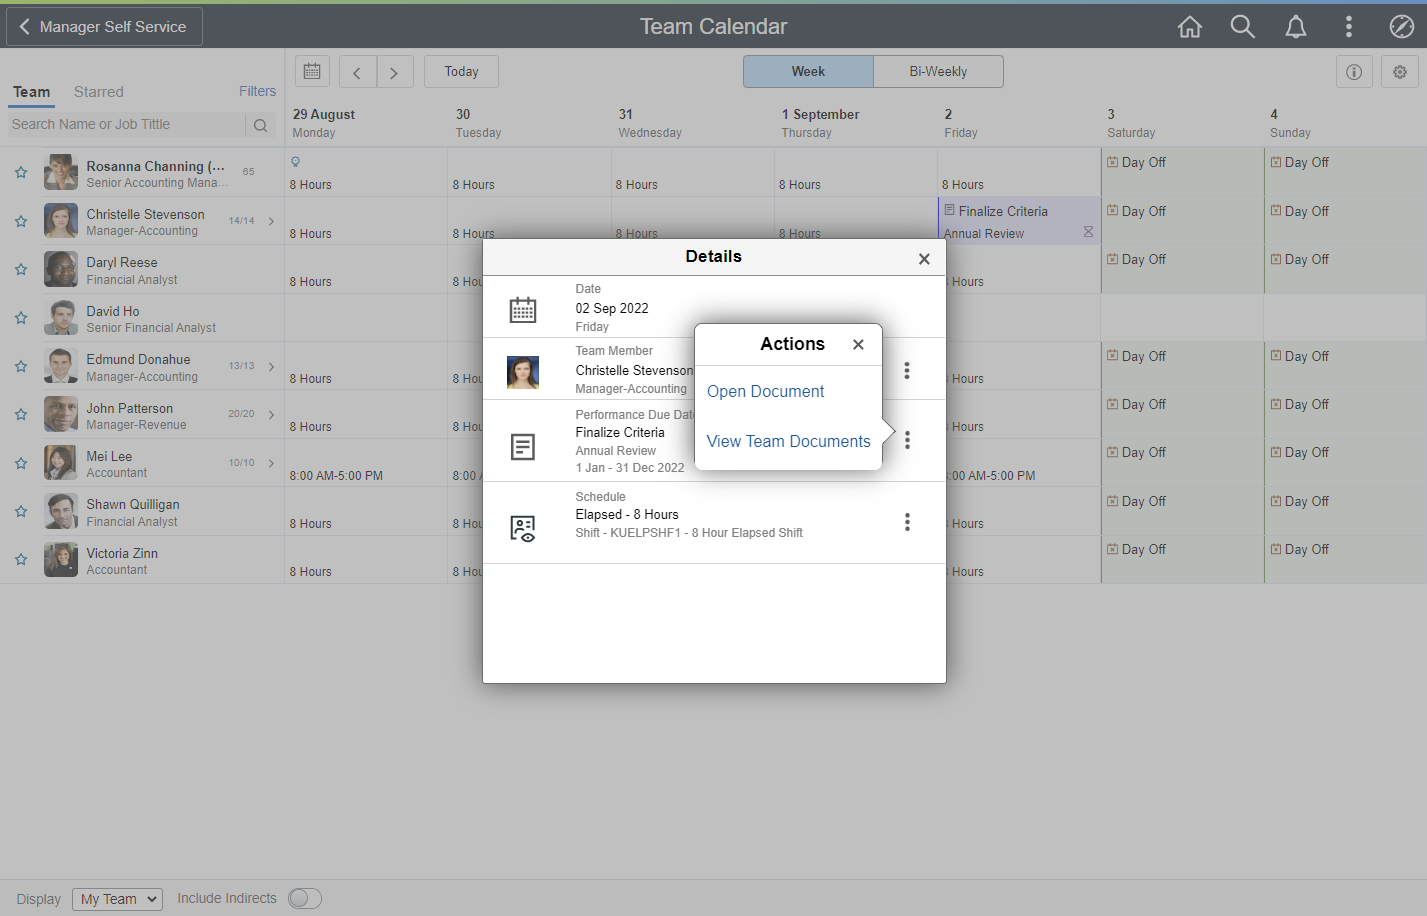Open calendar preferences via the gear icon
Screen dimensions: 1427x916
point(1400,71)
